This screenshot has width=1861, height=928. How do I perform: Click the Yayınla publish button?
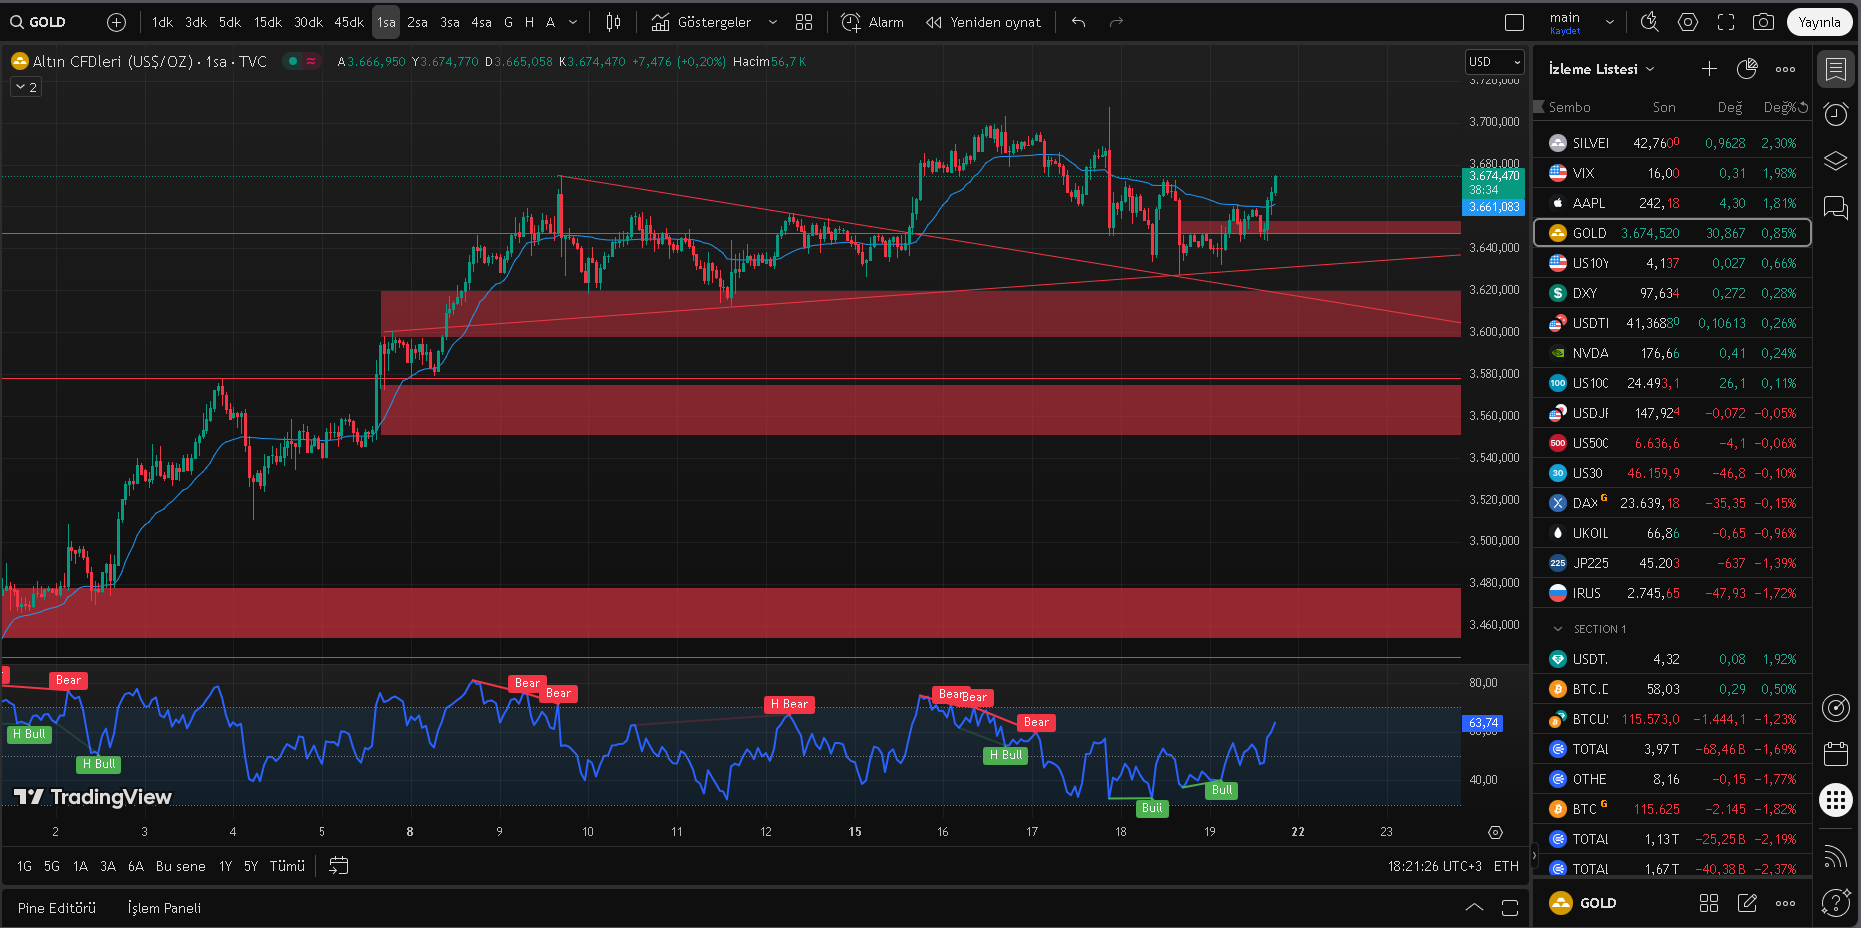[1819, 22]
